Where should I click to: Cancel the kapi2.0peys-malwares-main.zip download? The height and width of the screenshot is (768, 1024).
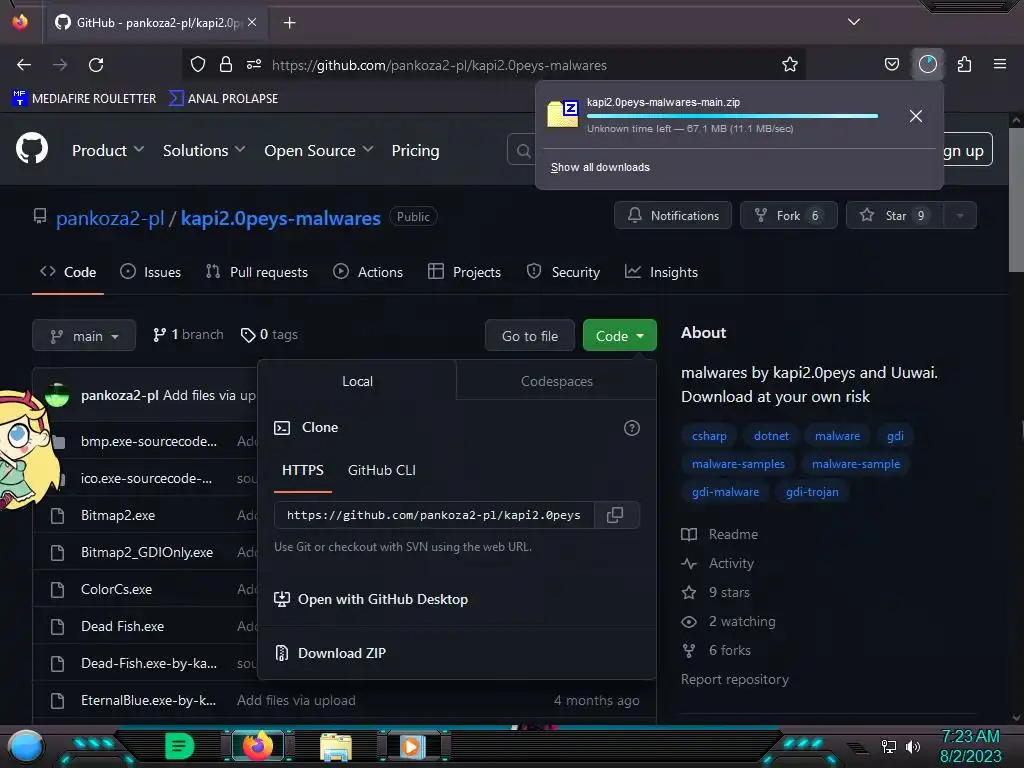(x=916, y=116)
